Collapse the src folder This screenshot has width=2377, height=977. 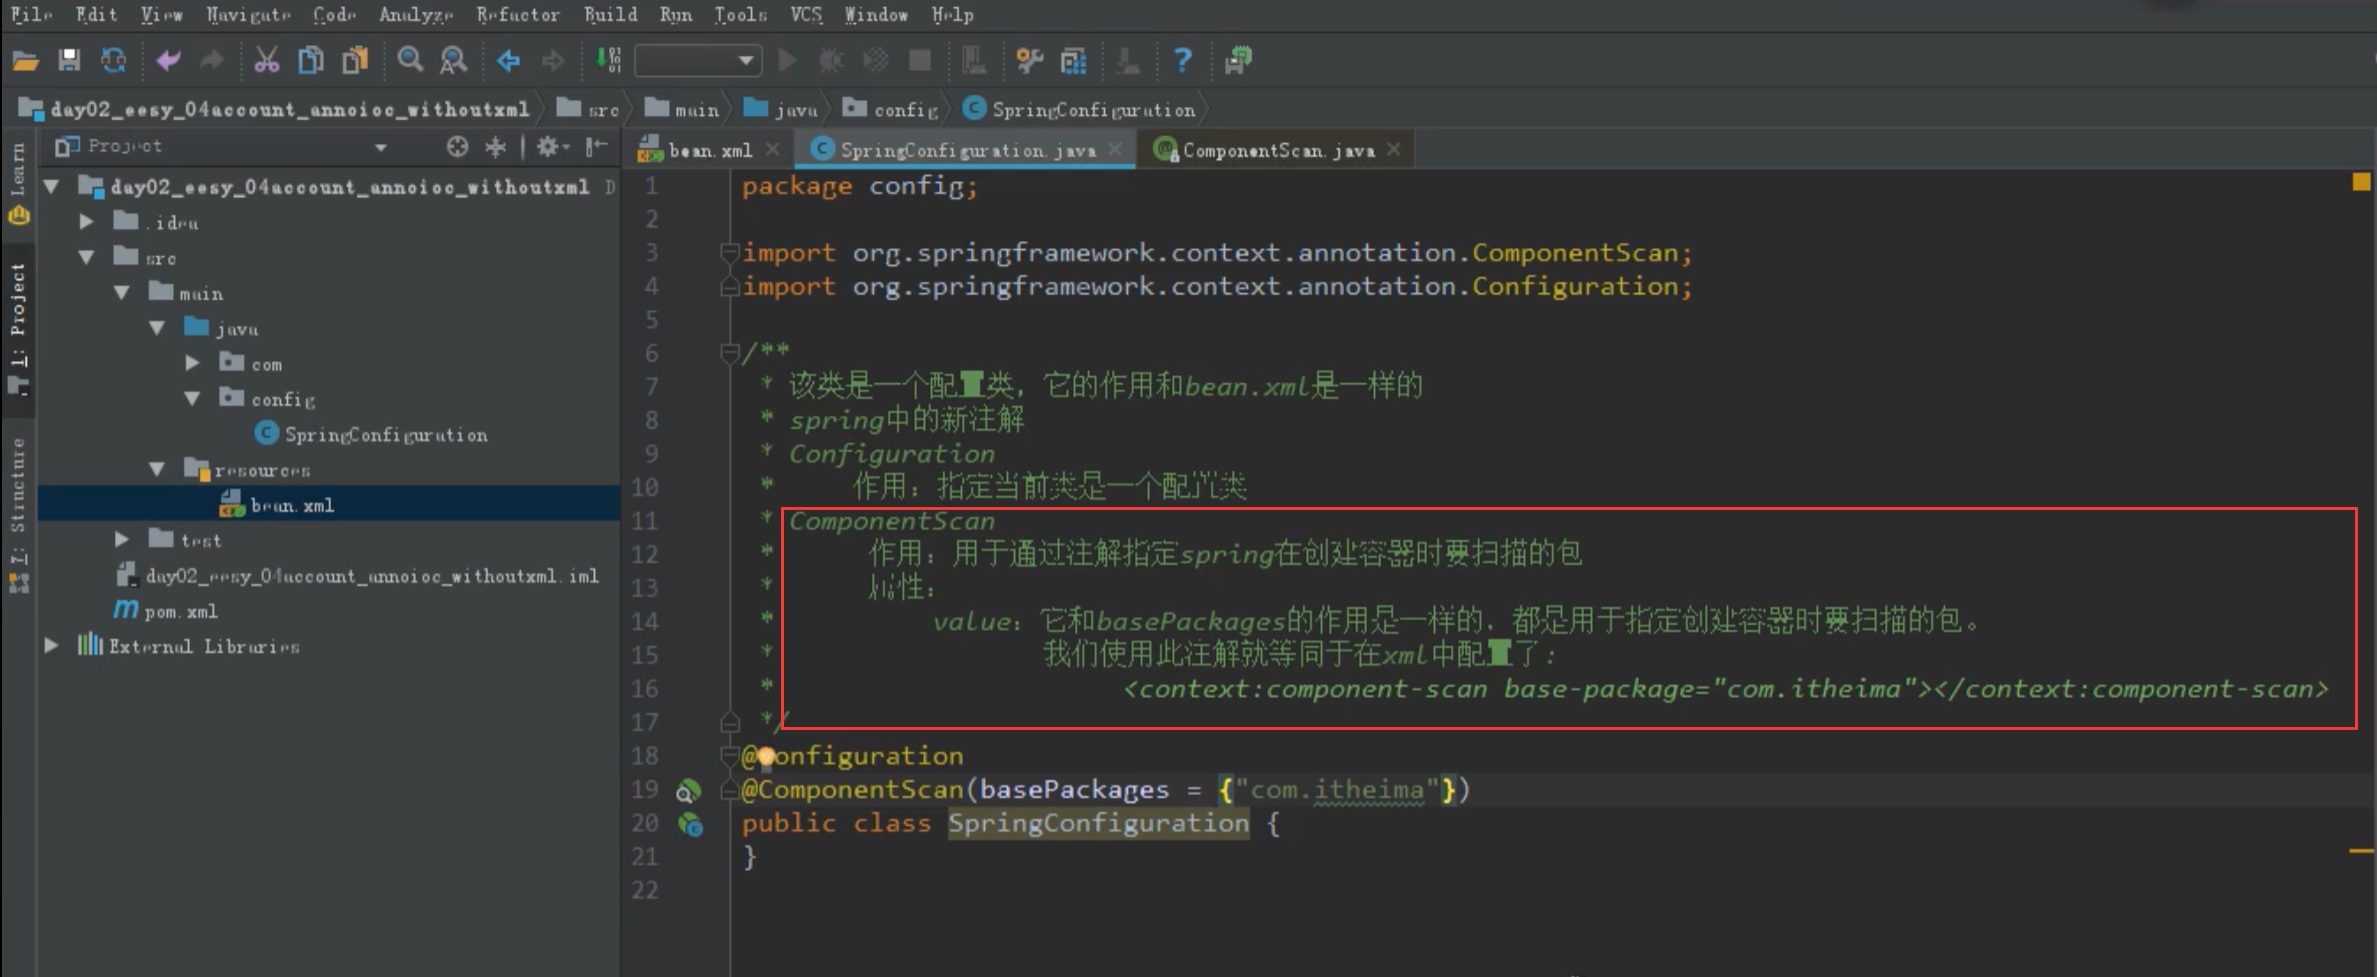pos(87,257)
